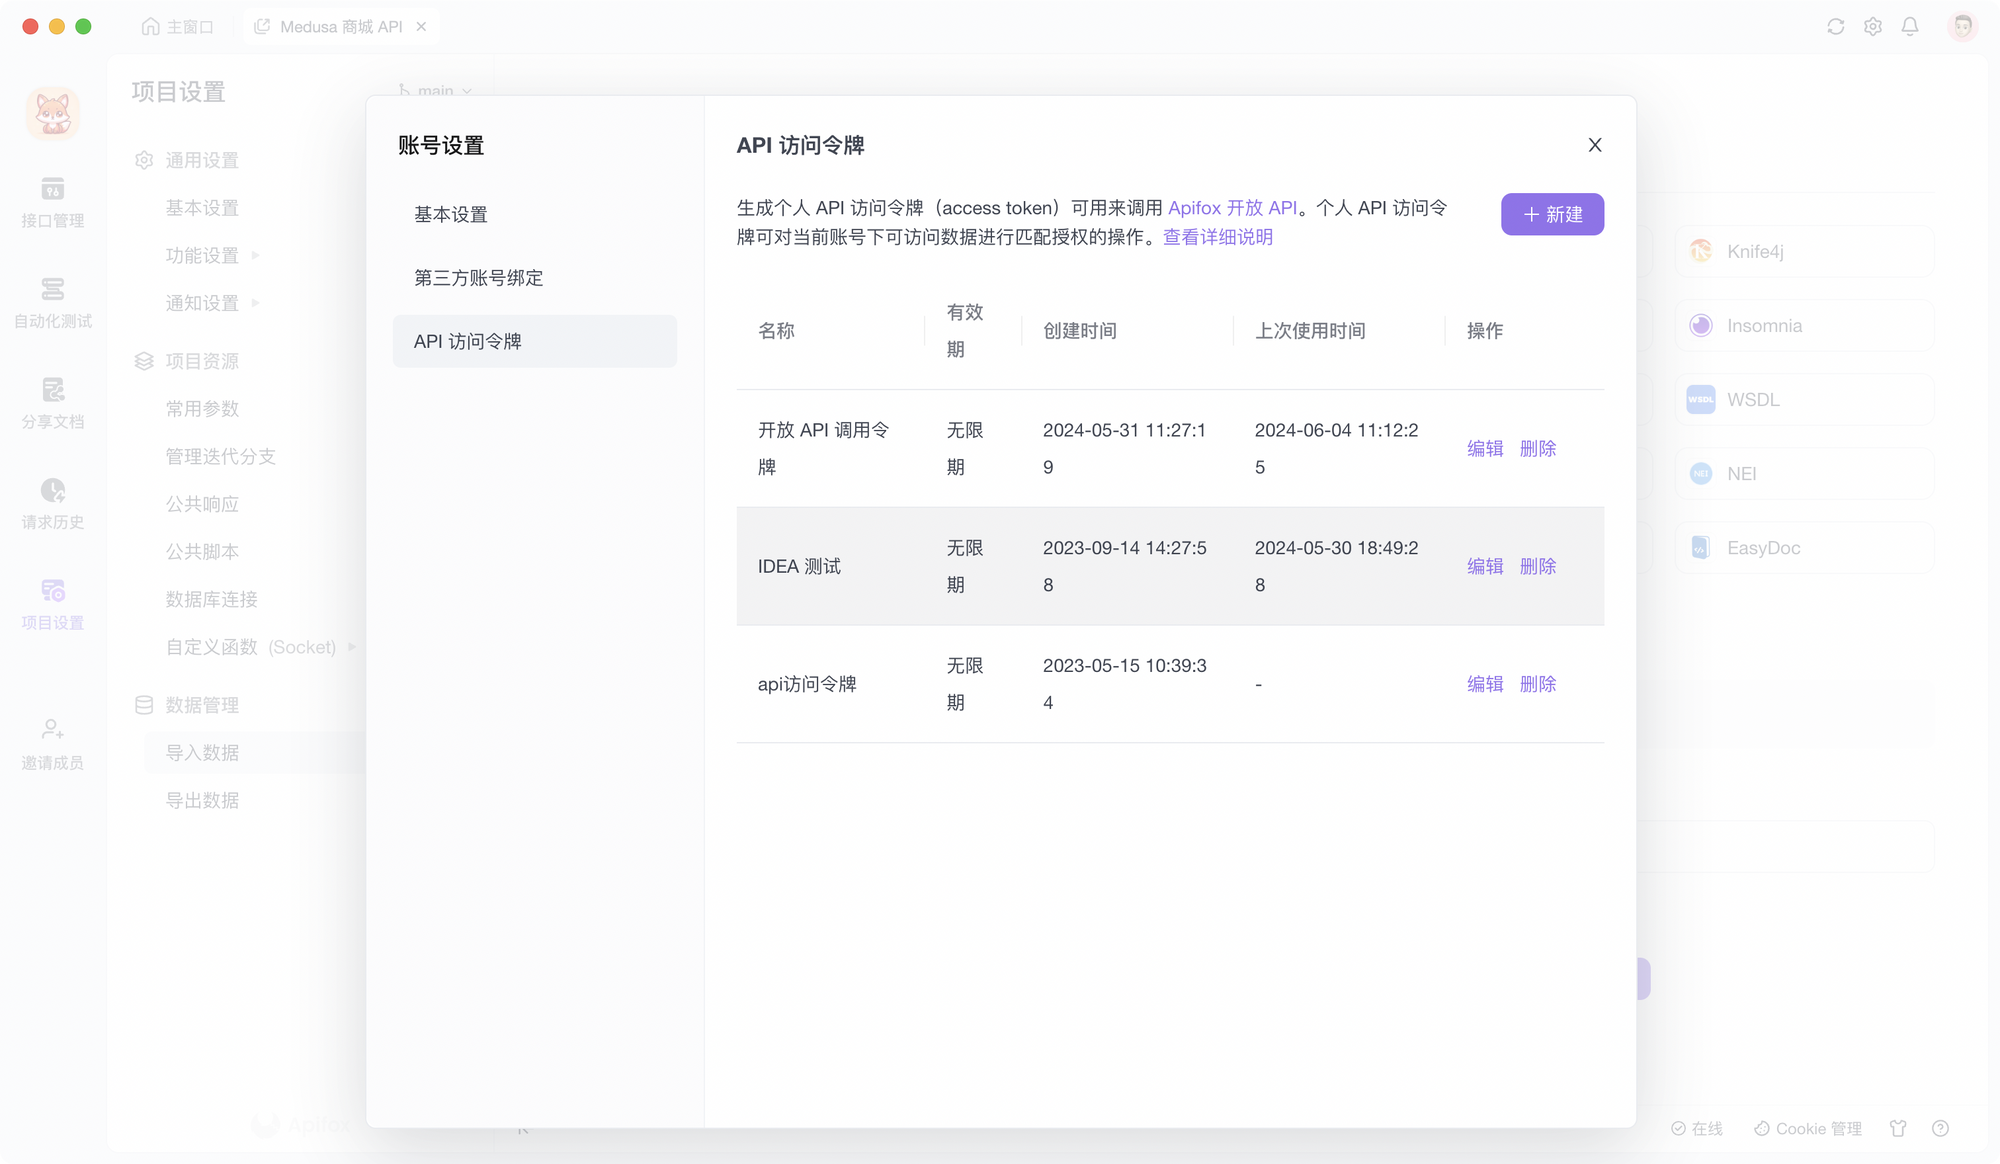Edit the IDEA 测试 token
Screen dimensions: 2000x1164
coord(1485,566)
